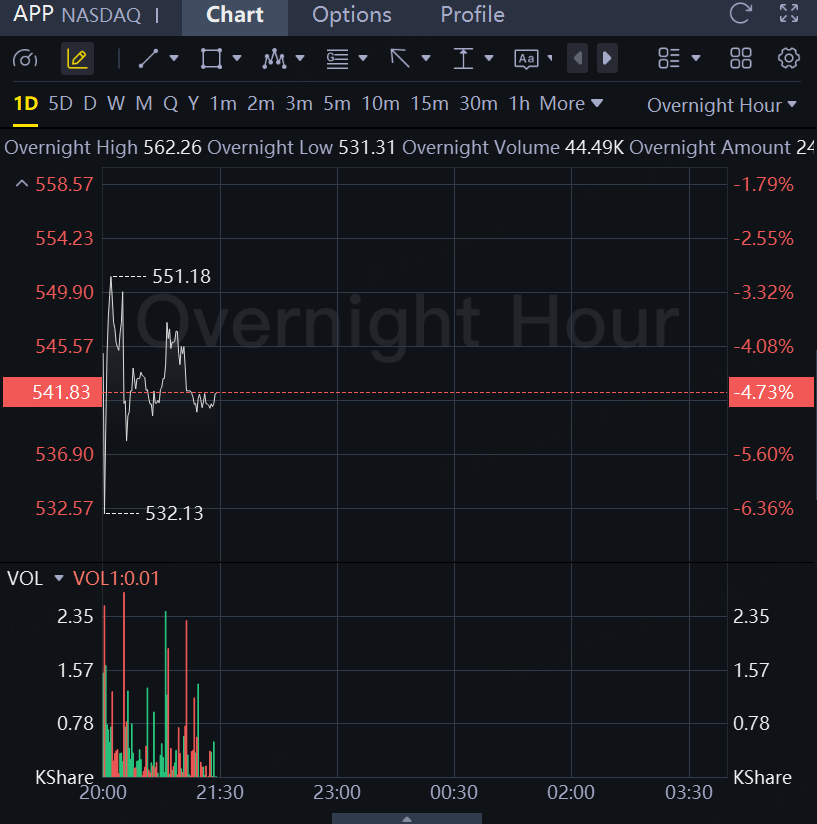The width and height of the screenshot is (817, 824).
Task: Expand the wave pattern tool dropdown
Action: pos(300,58)
